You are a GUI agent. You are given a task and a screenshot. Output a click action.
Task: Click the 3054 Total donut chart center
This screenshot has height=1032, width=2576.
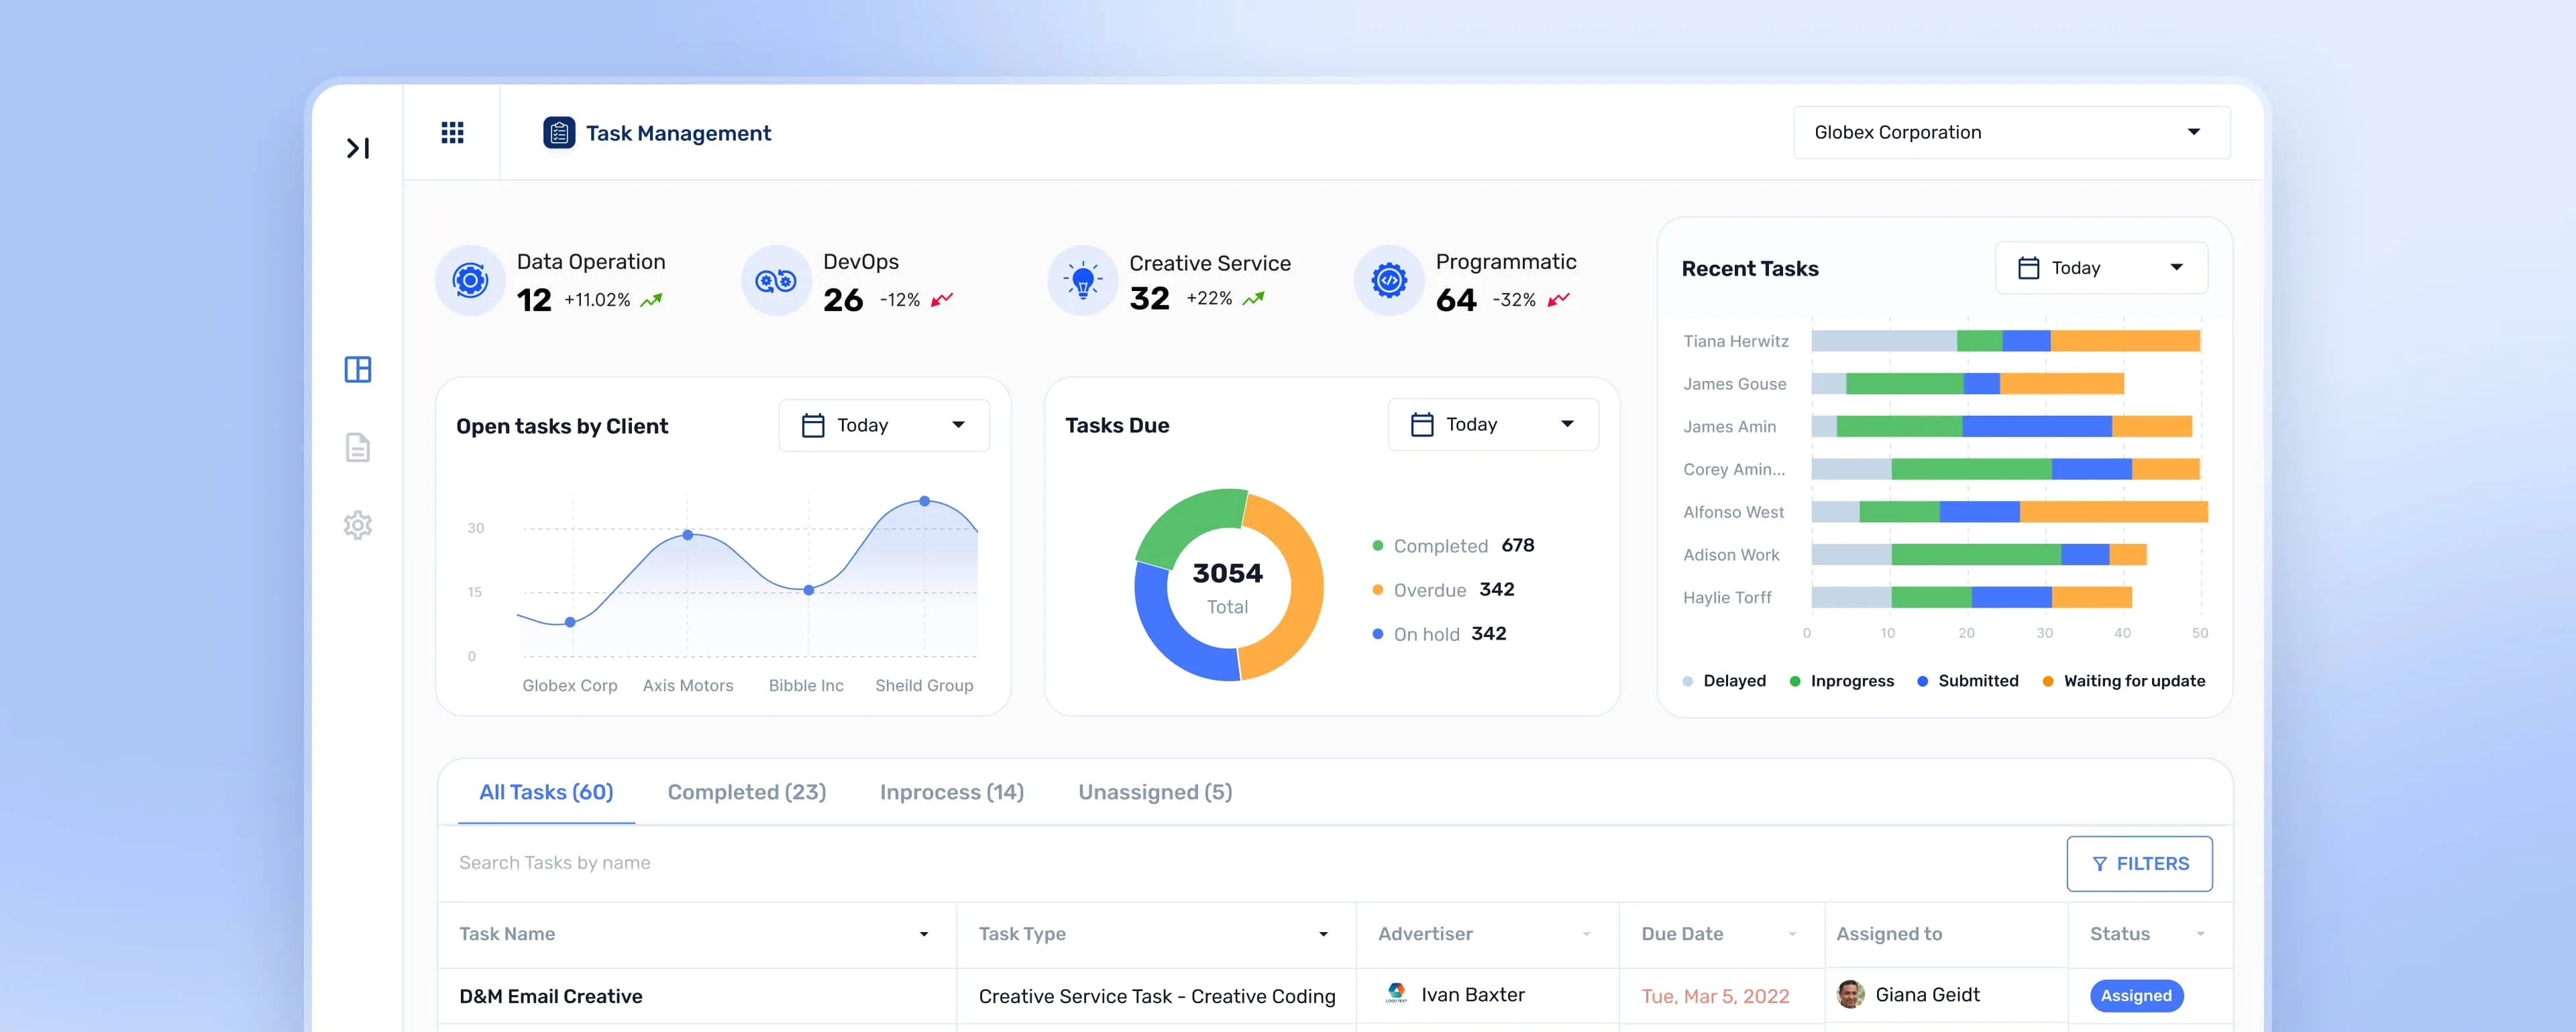pos(1227,586)
